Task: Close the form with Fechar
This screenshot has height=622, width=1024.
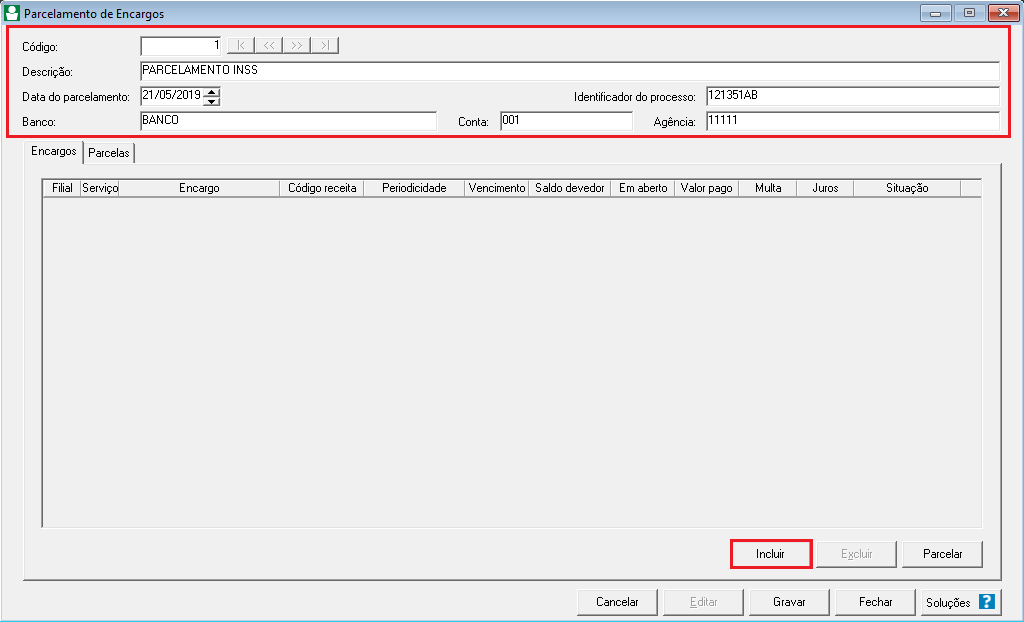Action: (x=876, y=602)
